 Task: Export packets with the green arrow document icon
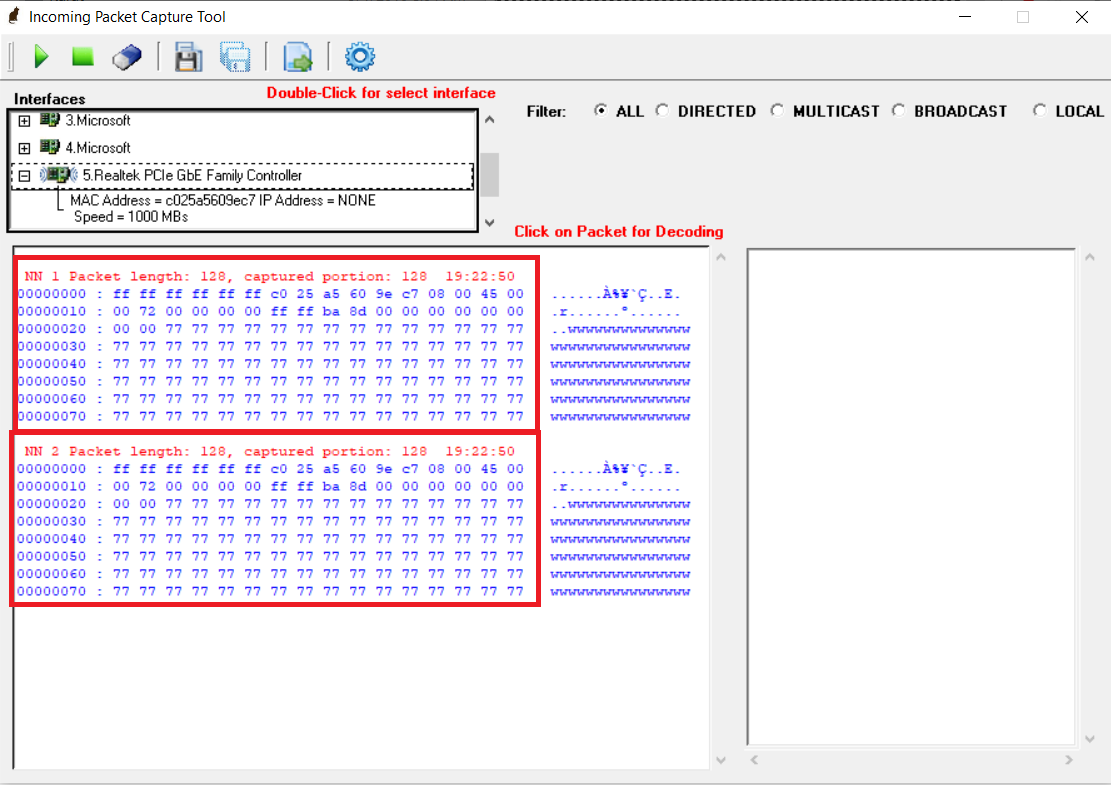[298, 57]
